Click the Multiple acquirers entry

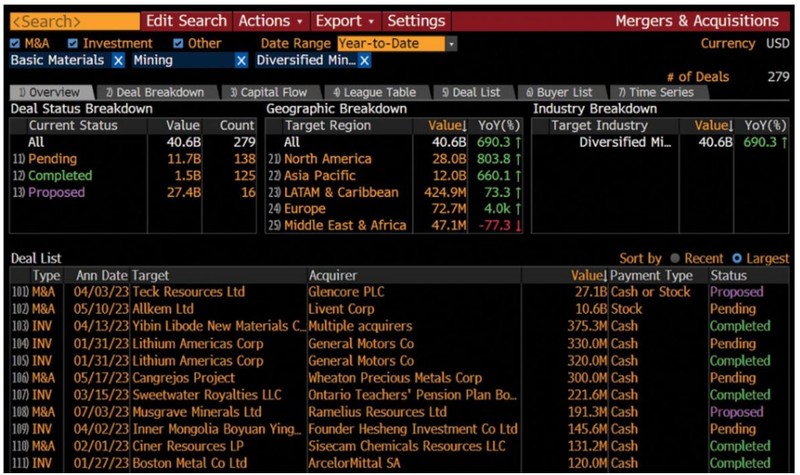(x=360, y=326)
